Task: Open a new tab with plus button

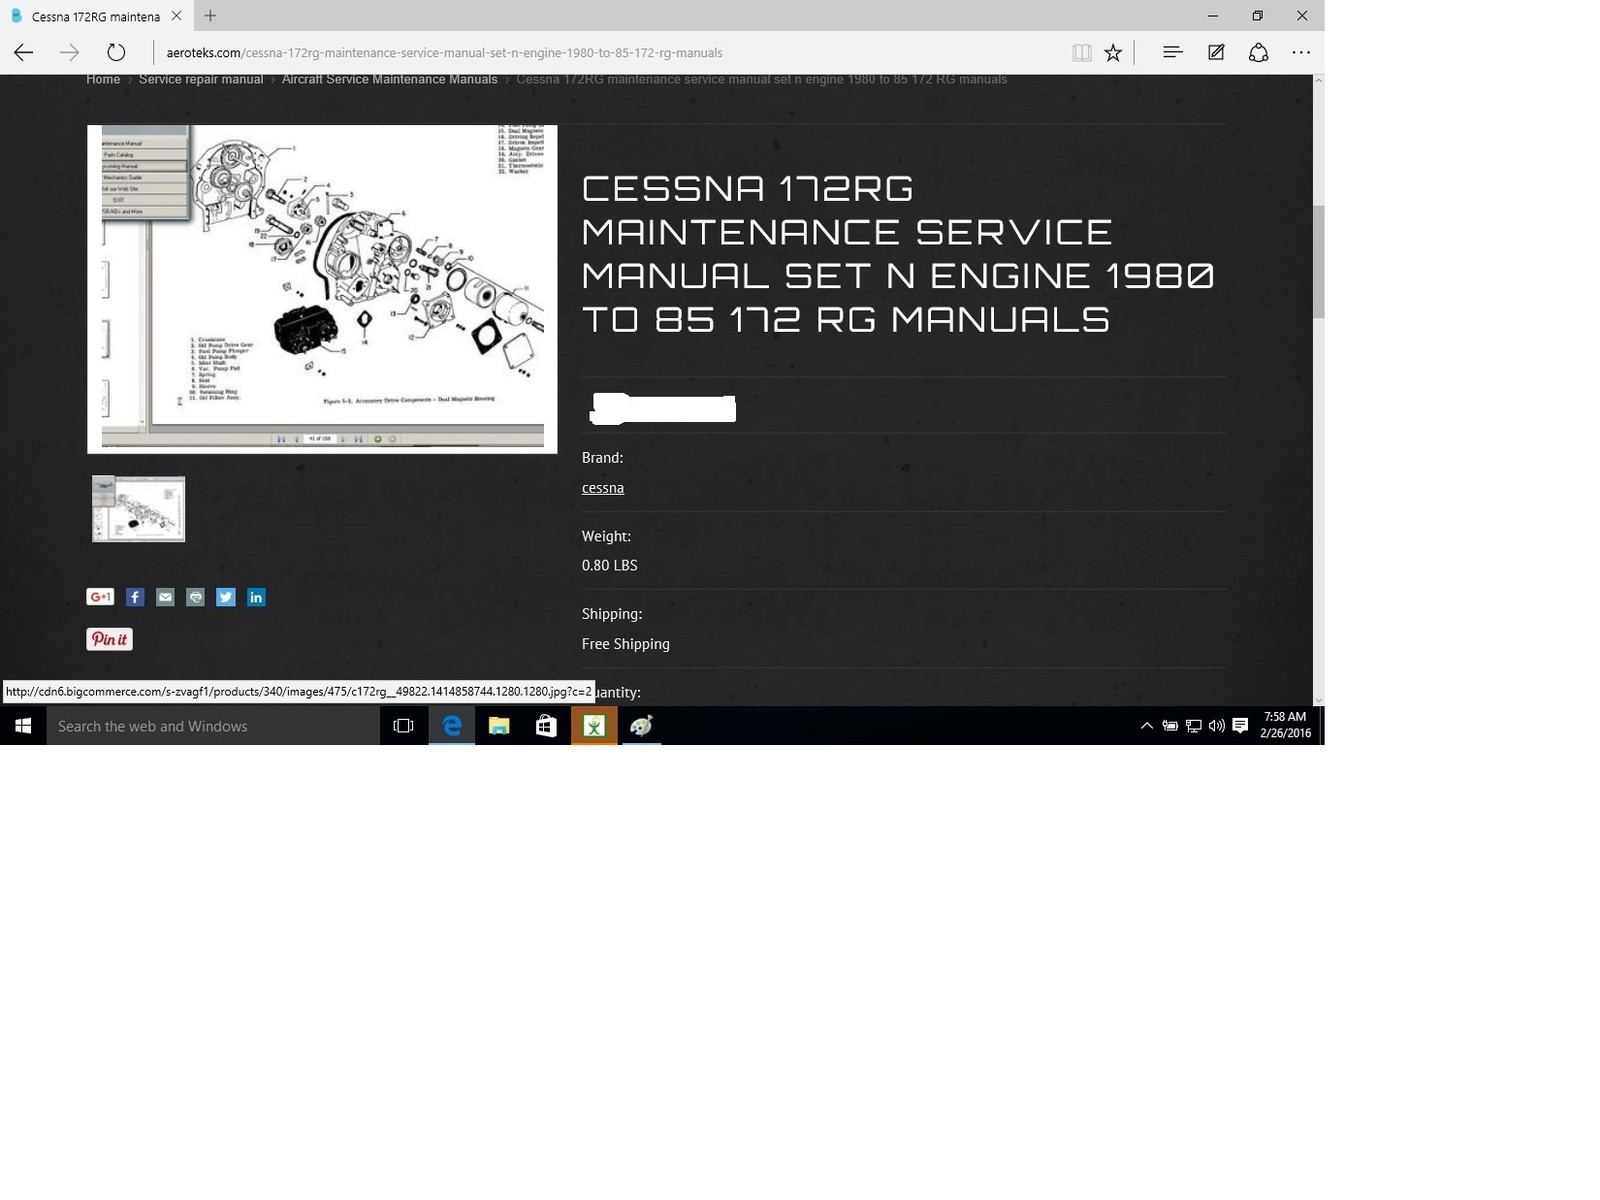Action: pyautogui.click(x=210, y=16)
